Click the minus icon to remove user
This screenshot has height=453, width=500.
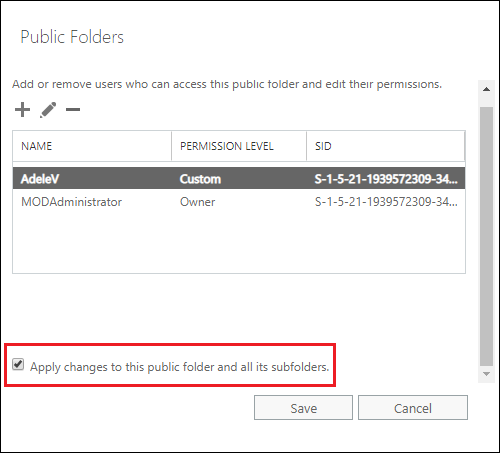point(73,109)
